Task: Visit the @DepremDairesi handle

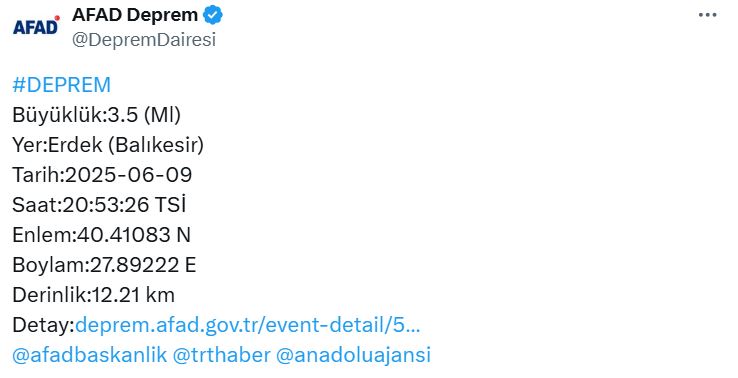Action: pos(144,40)
